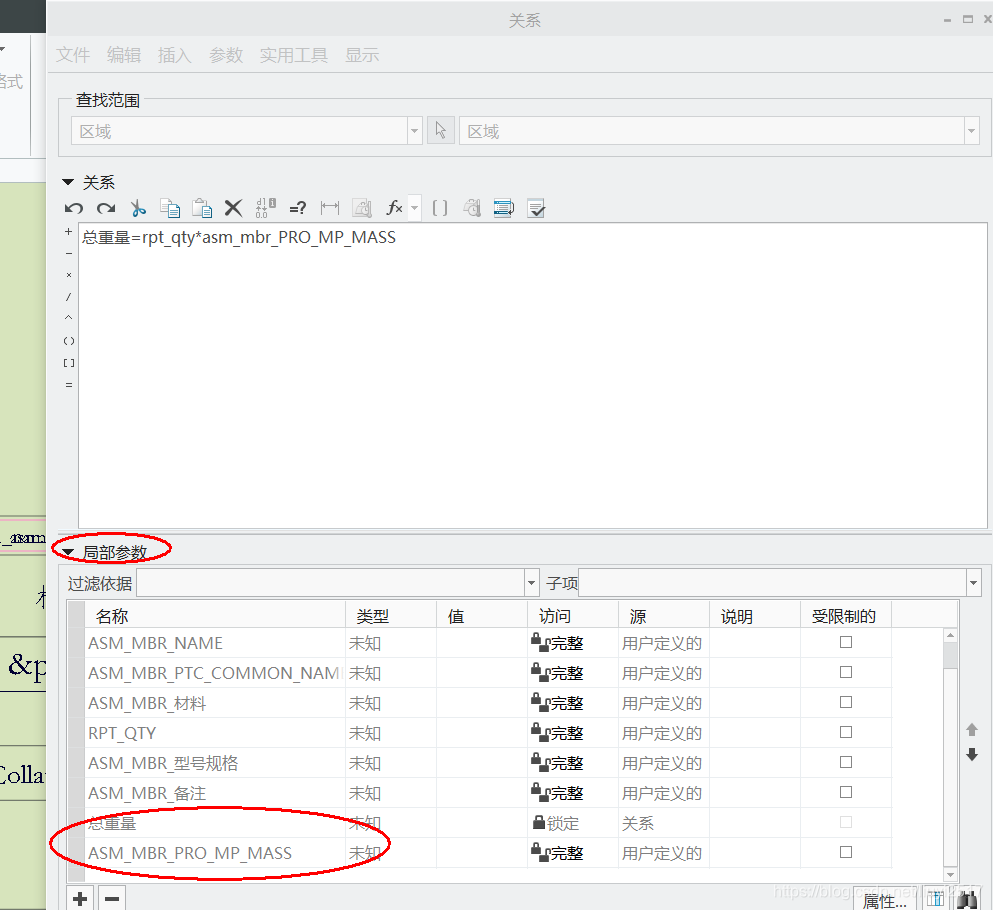Insert multiply operator from side bar
This screenshot has width=993, height=910.
[68, 275]
